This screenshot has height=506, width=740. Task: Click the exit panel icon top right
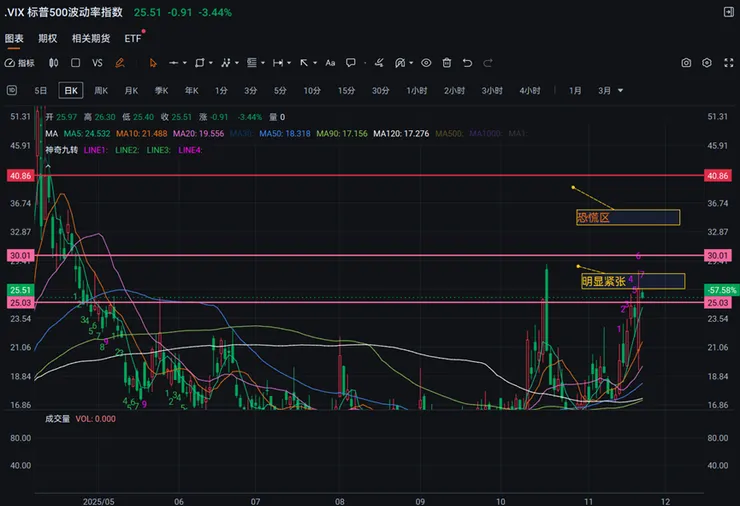pyautogui.click(x=729, y=12)
